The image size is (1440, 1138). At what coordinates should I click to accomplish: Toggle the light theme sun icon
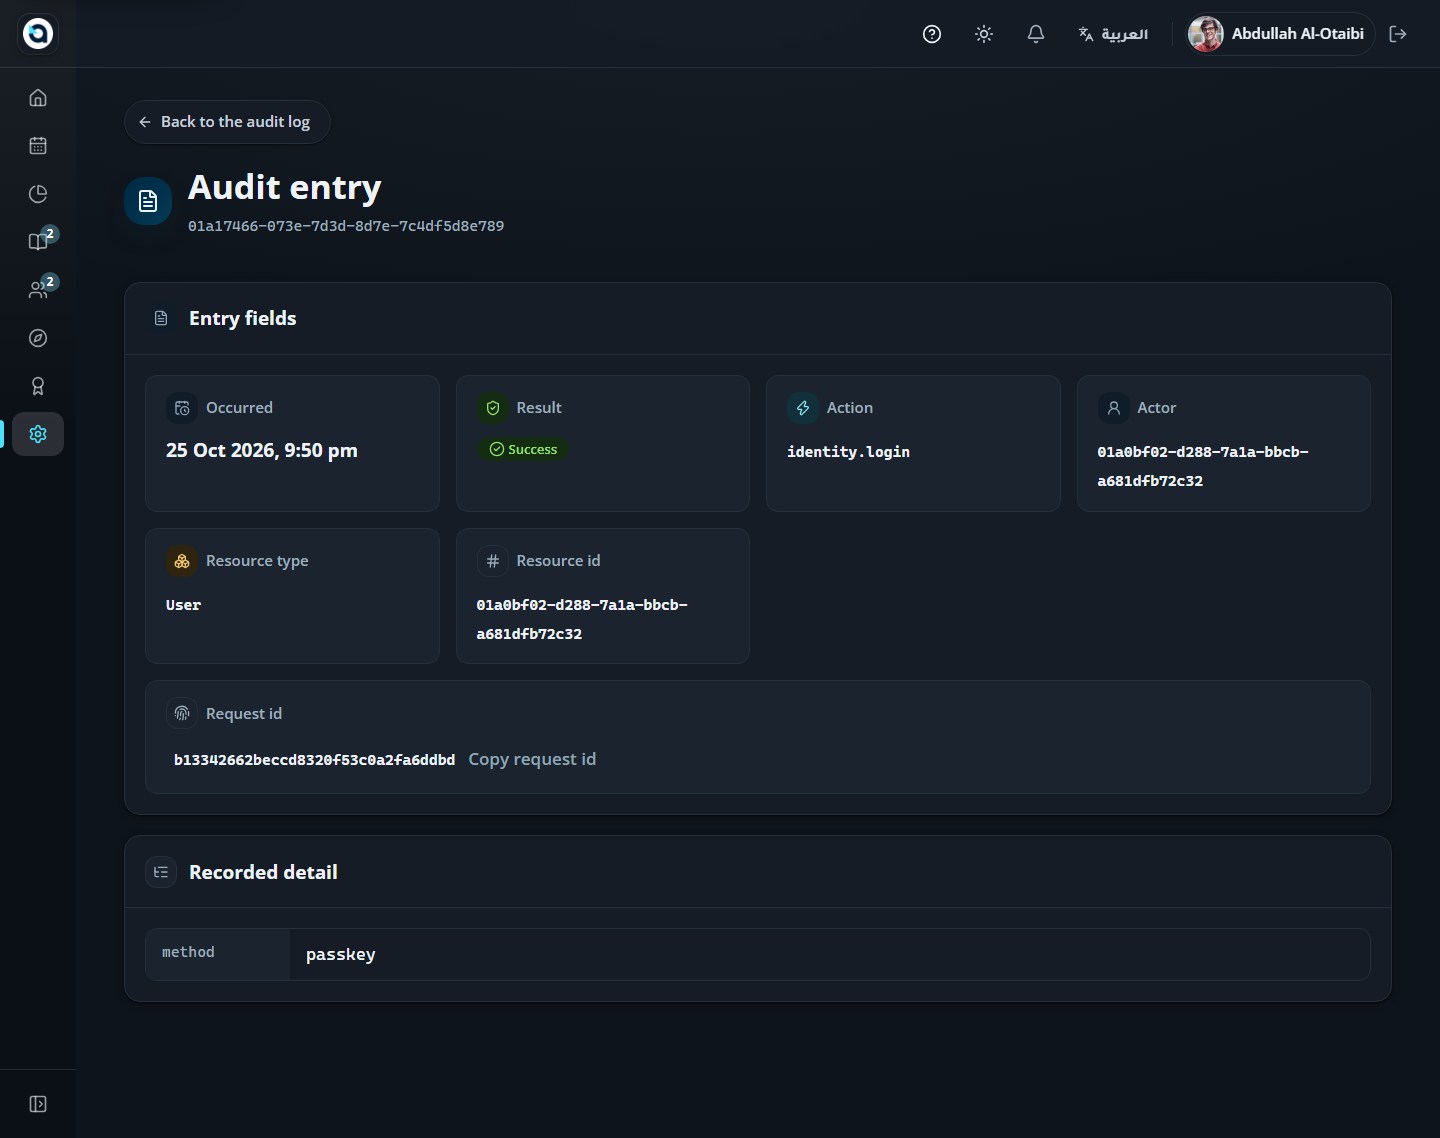(984, 34)
